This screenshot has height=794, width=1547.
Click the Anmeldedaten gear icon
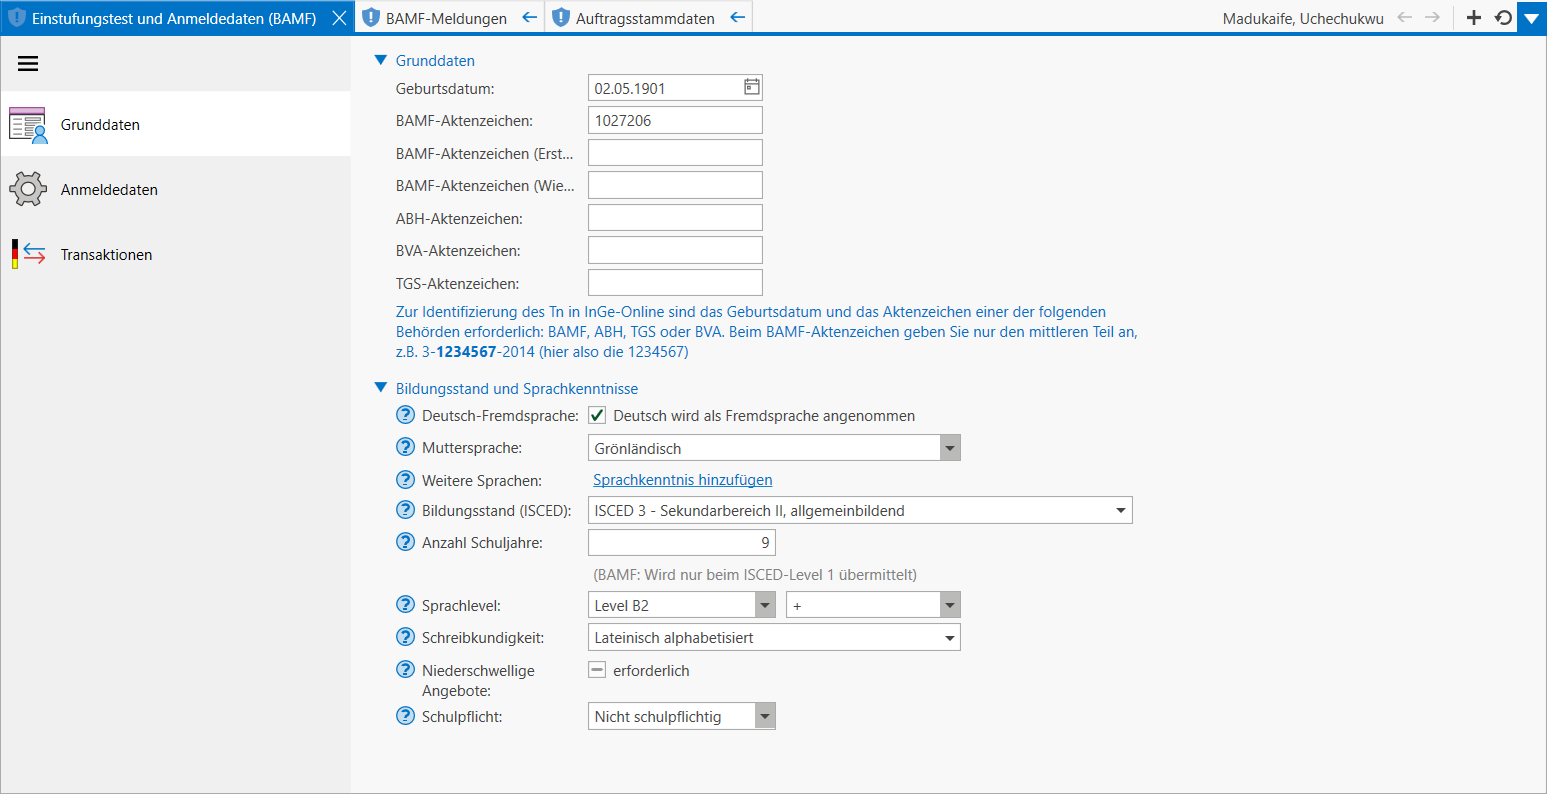pos(28,189)
